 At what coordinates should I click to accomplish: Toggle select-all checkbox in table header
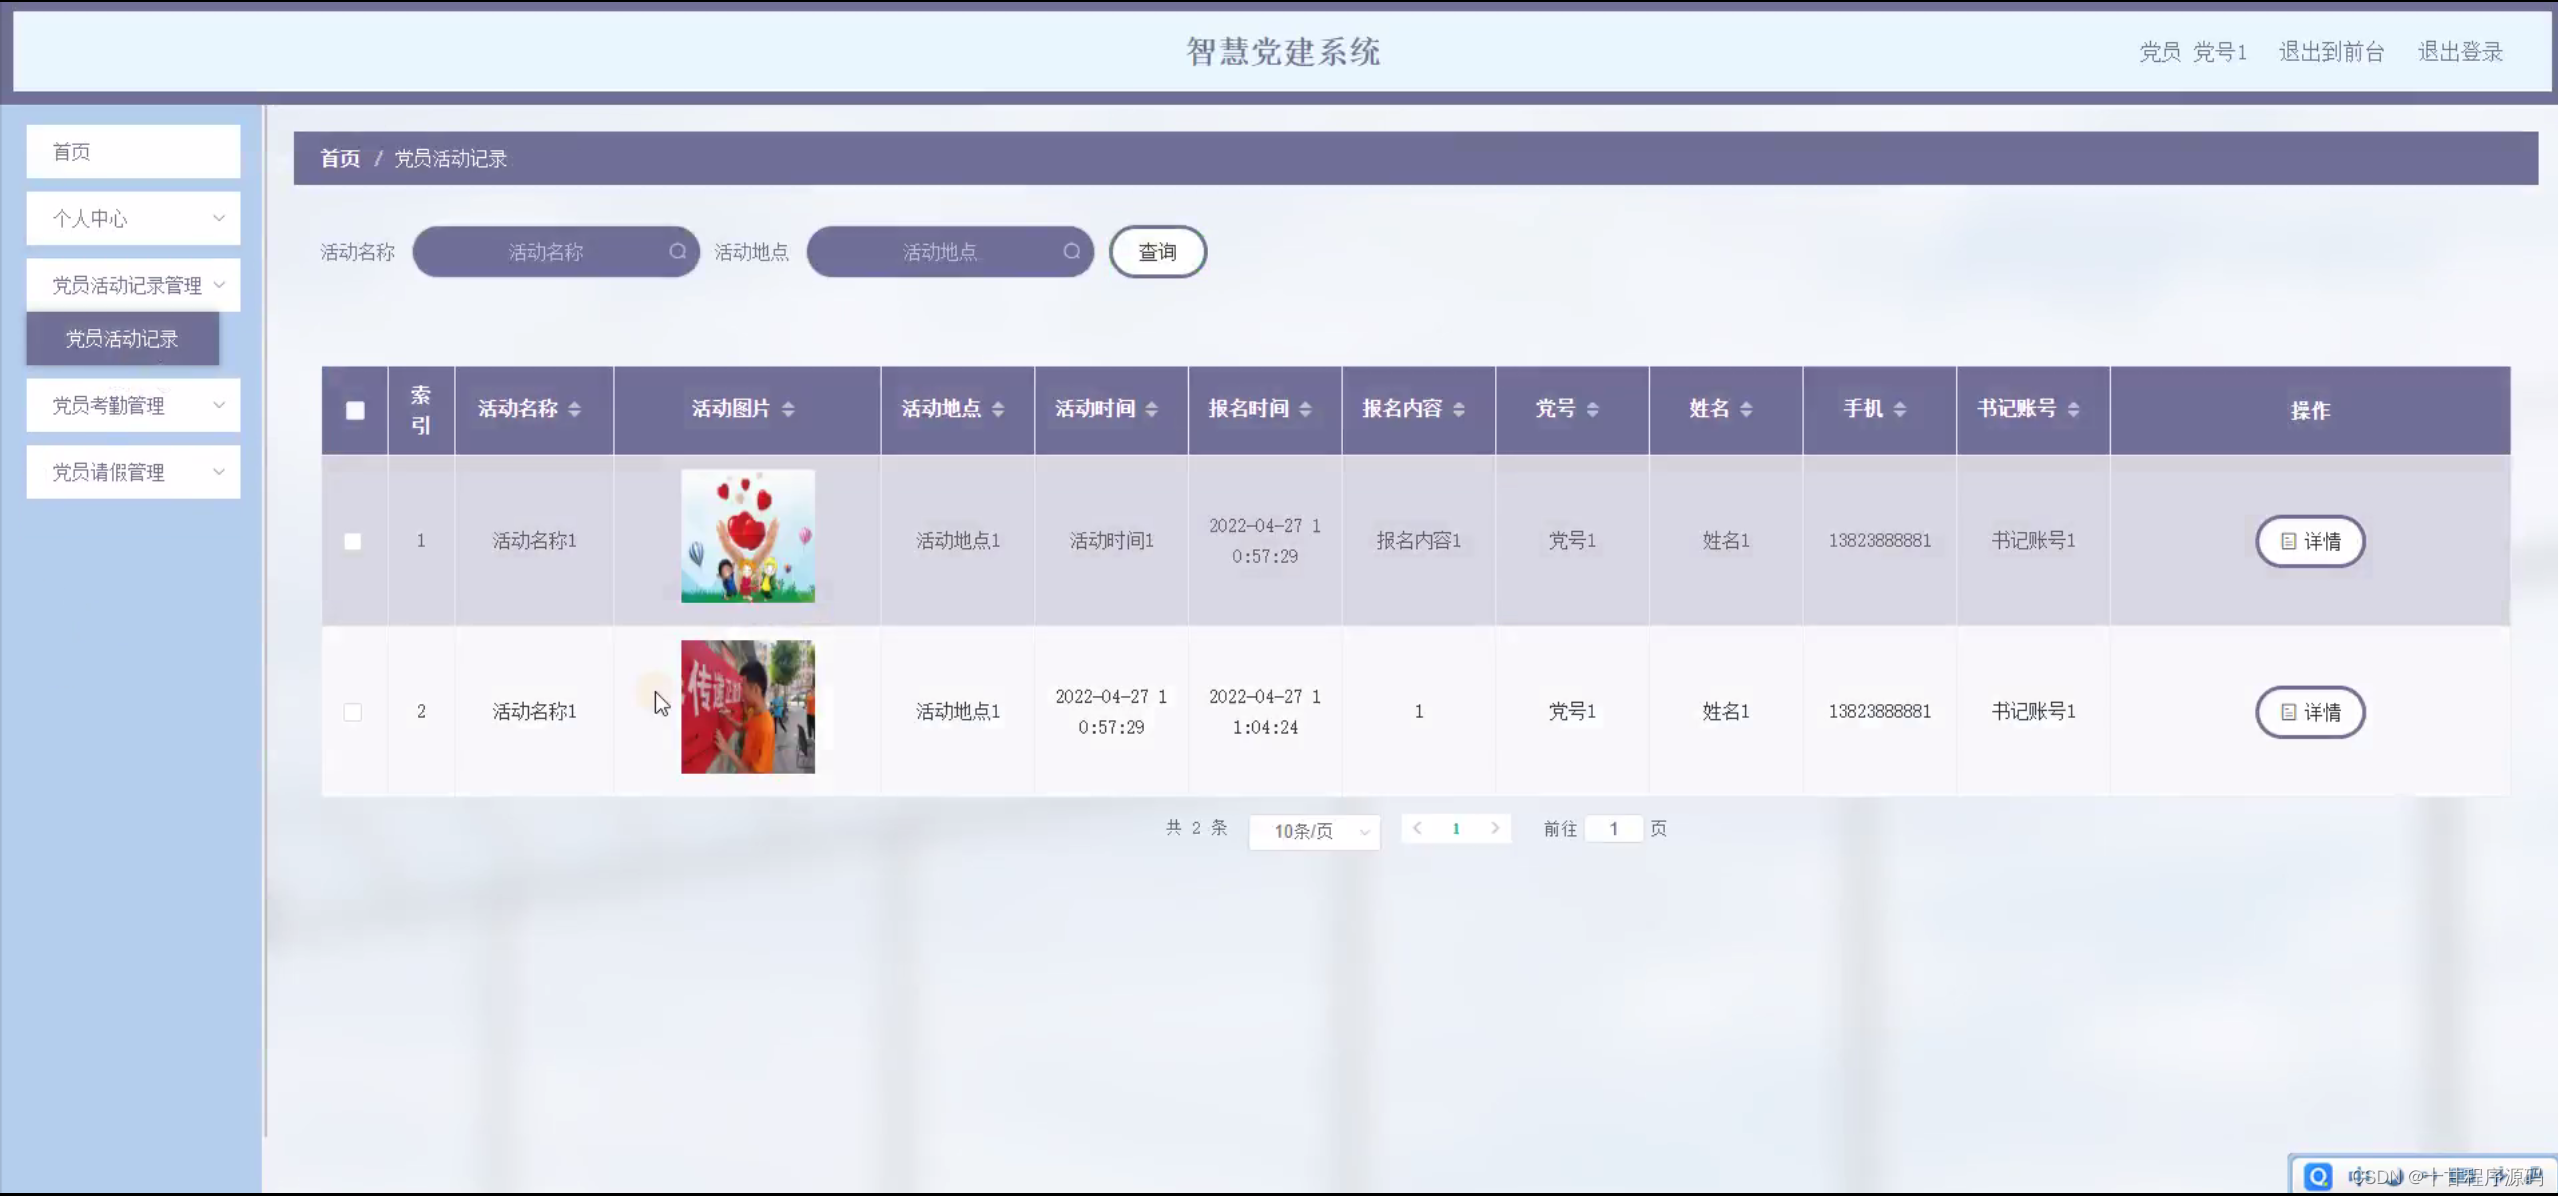click(355, 410)
